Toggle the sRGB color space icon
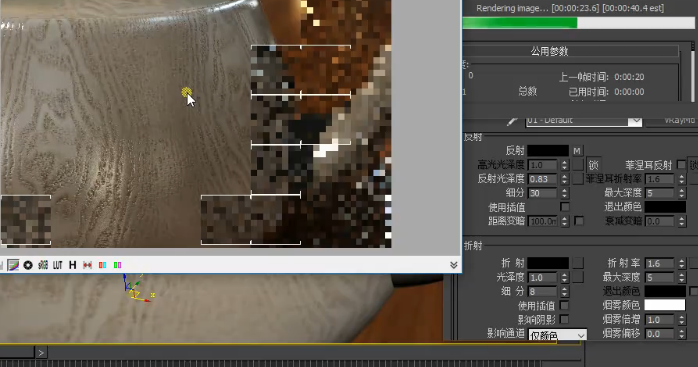This screenshot has height=367, width=698. pos(43,265)
